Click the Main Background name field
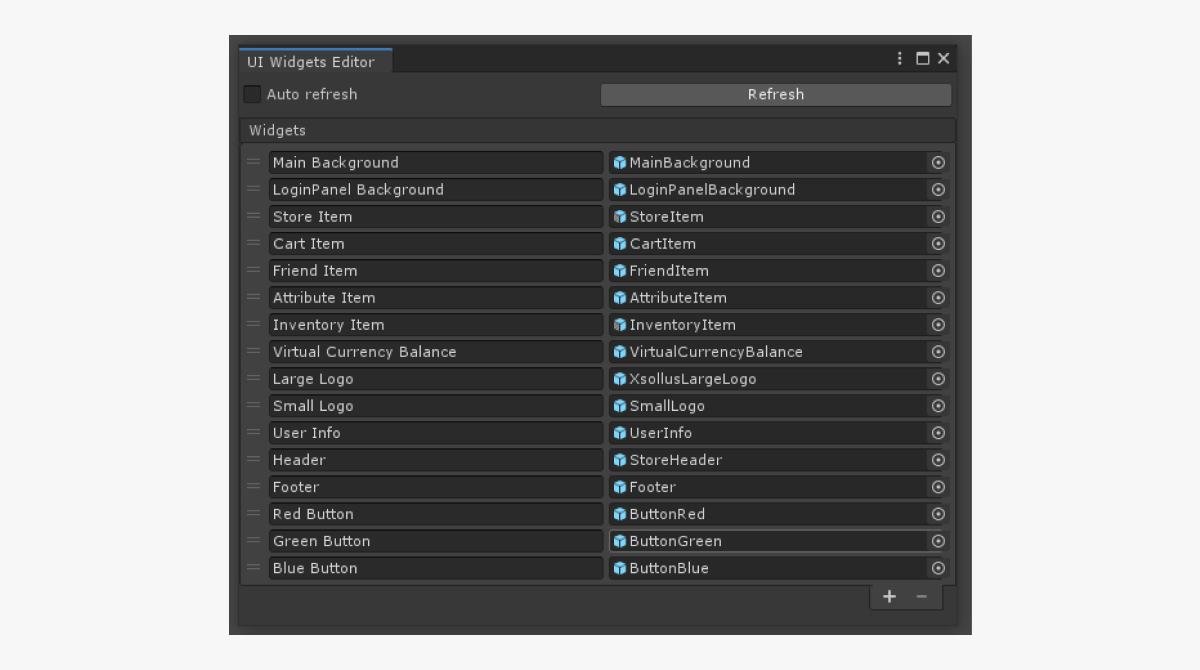The height and width of the screenshot is (670, 1200). pos(435,163)
